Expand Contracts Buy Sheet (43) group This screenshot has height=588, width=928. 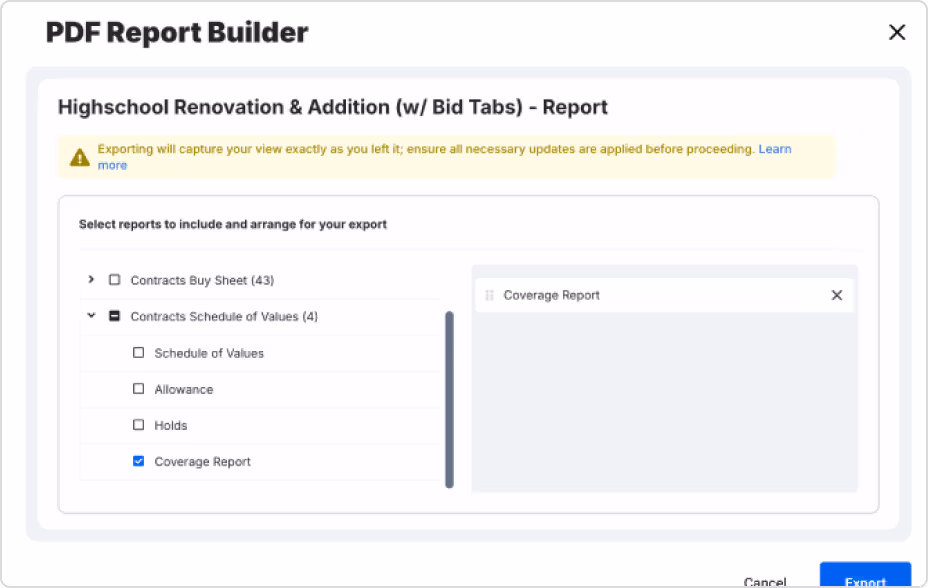pos(91,279)
